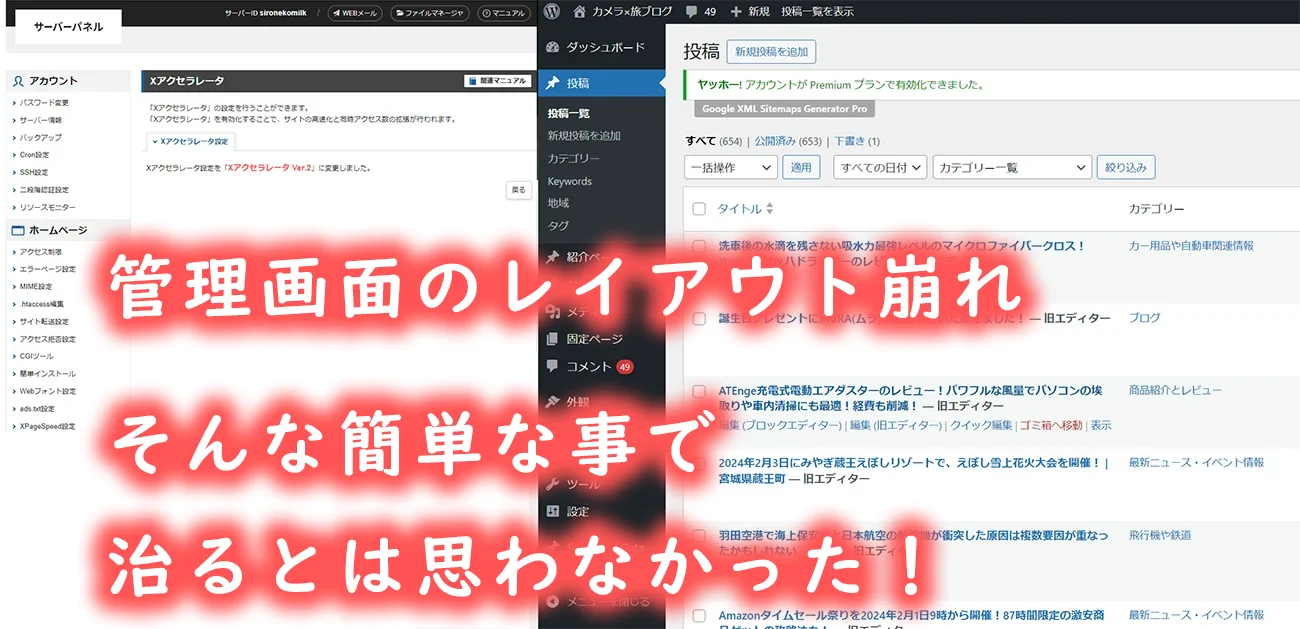Screen dimensions: 1300x629
Task: Select 地域 in the 投稿 submenu
Action: (558, 203)
